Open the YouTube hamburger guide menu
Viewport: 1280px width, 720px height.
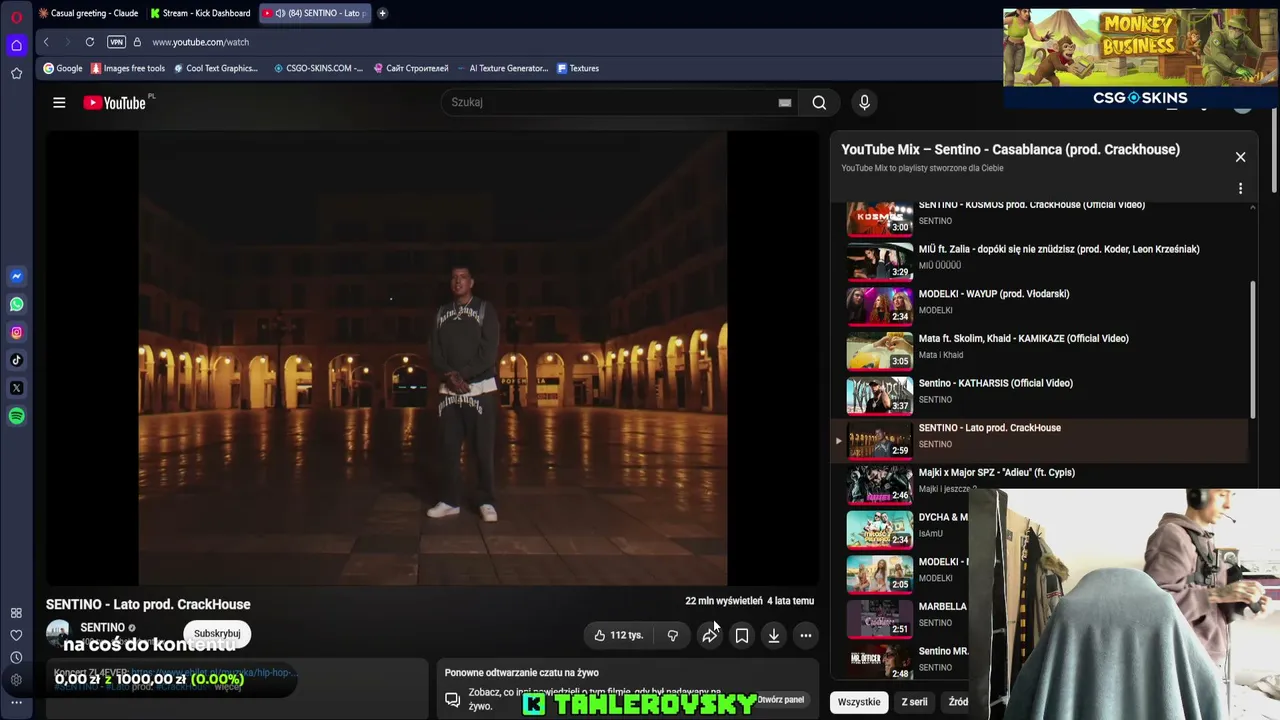(59, 102)
